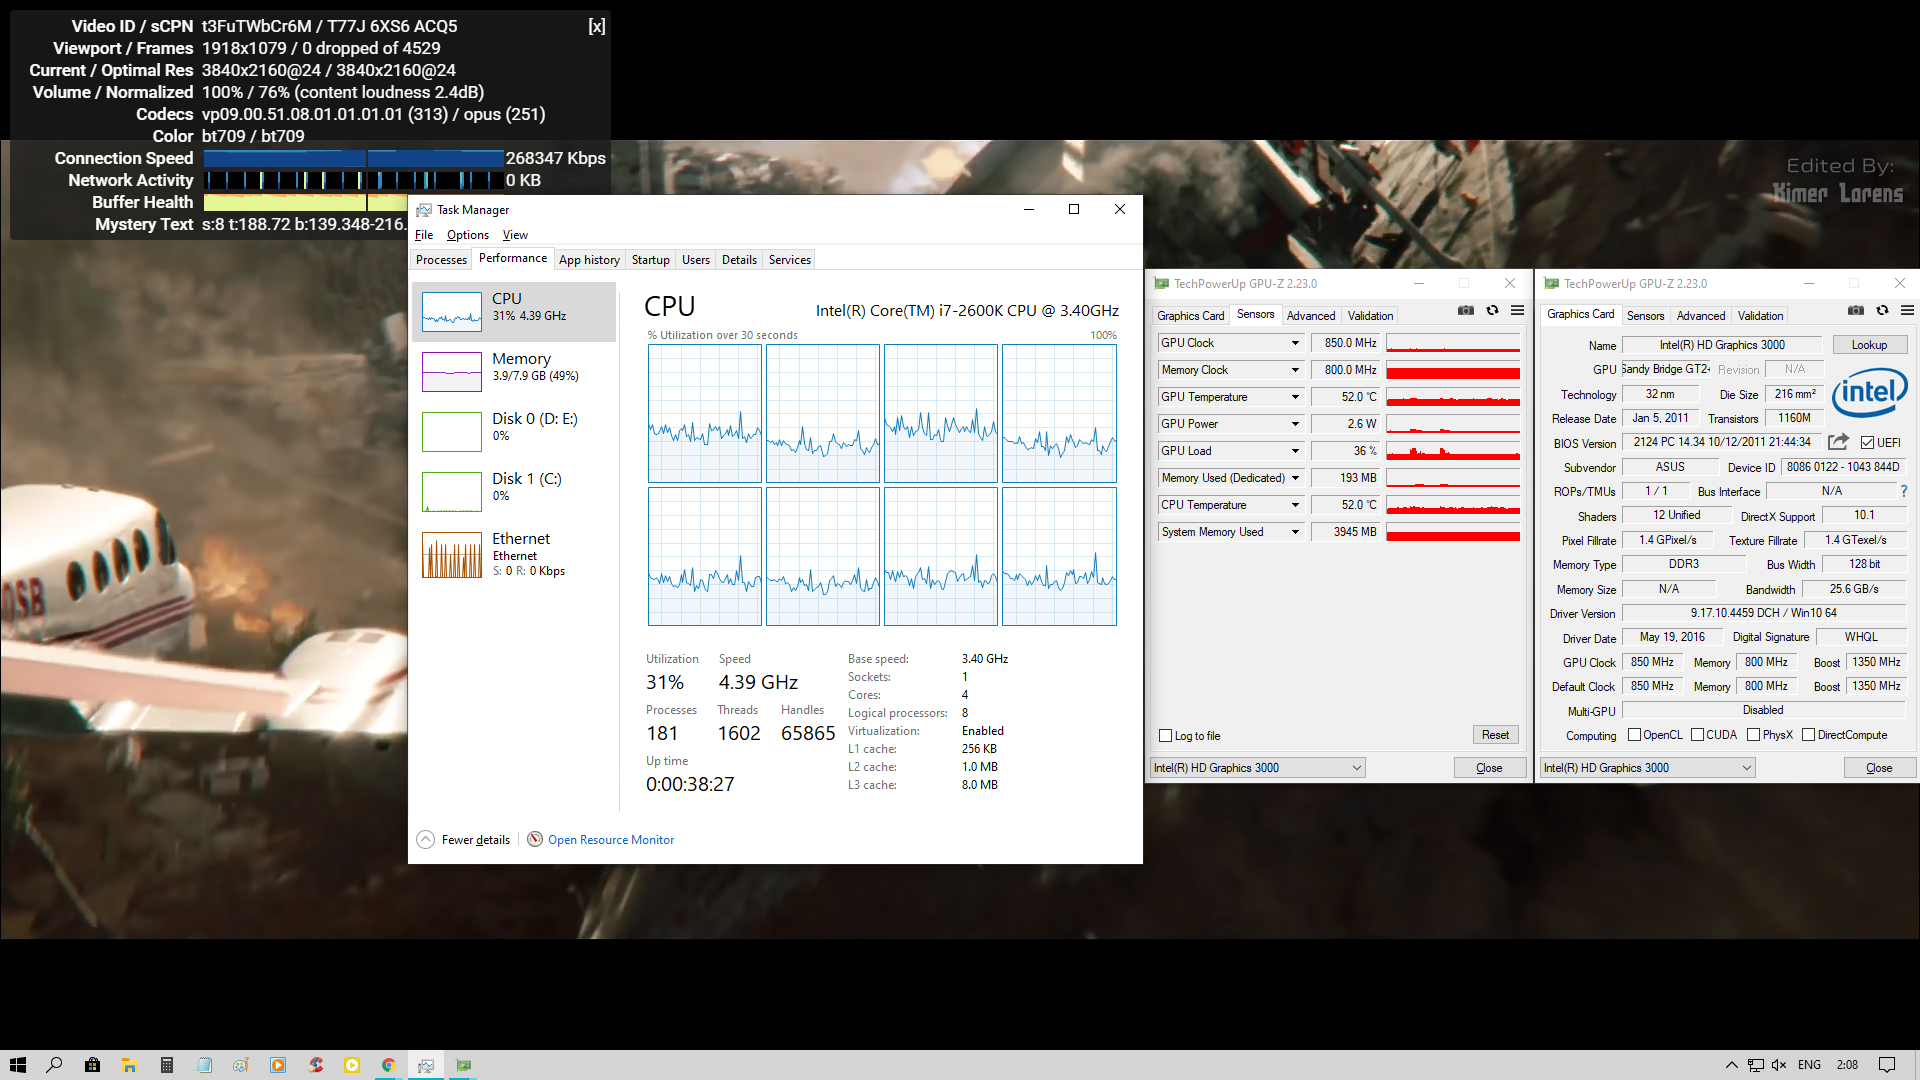Select the Memory performance graph in sidebar
Viewport: 1920px width, 1080px height.
(514, 371)
